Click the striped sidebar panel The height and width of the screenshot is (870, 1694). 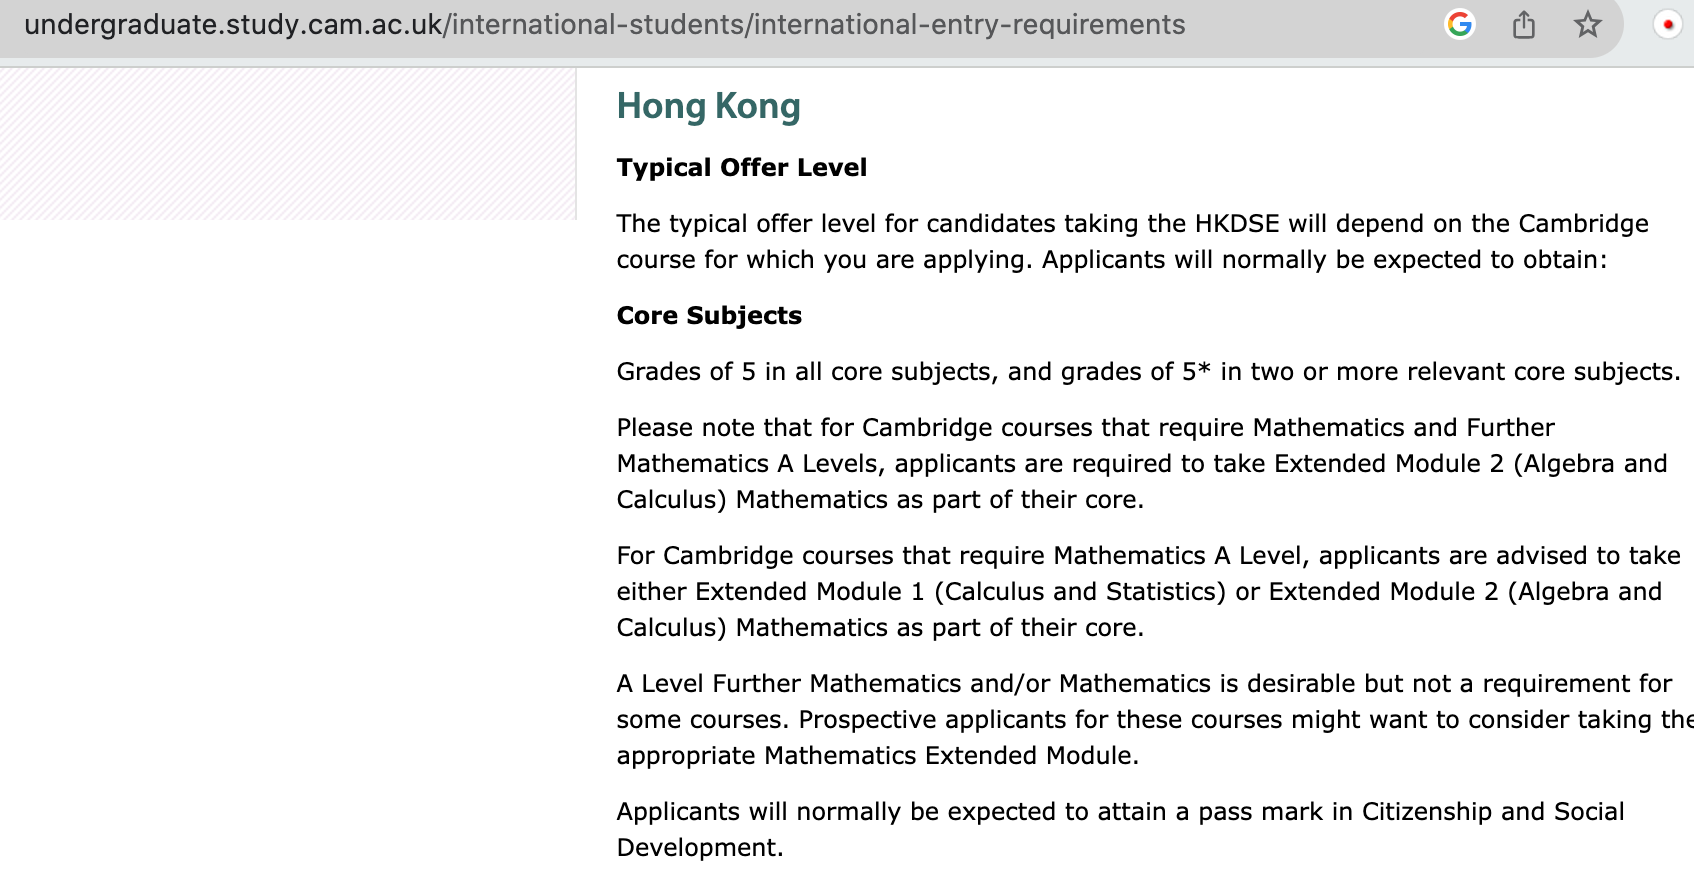pos(288,144)
